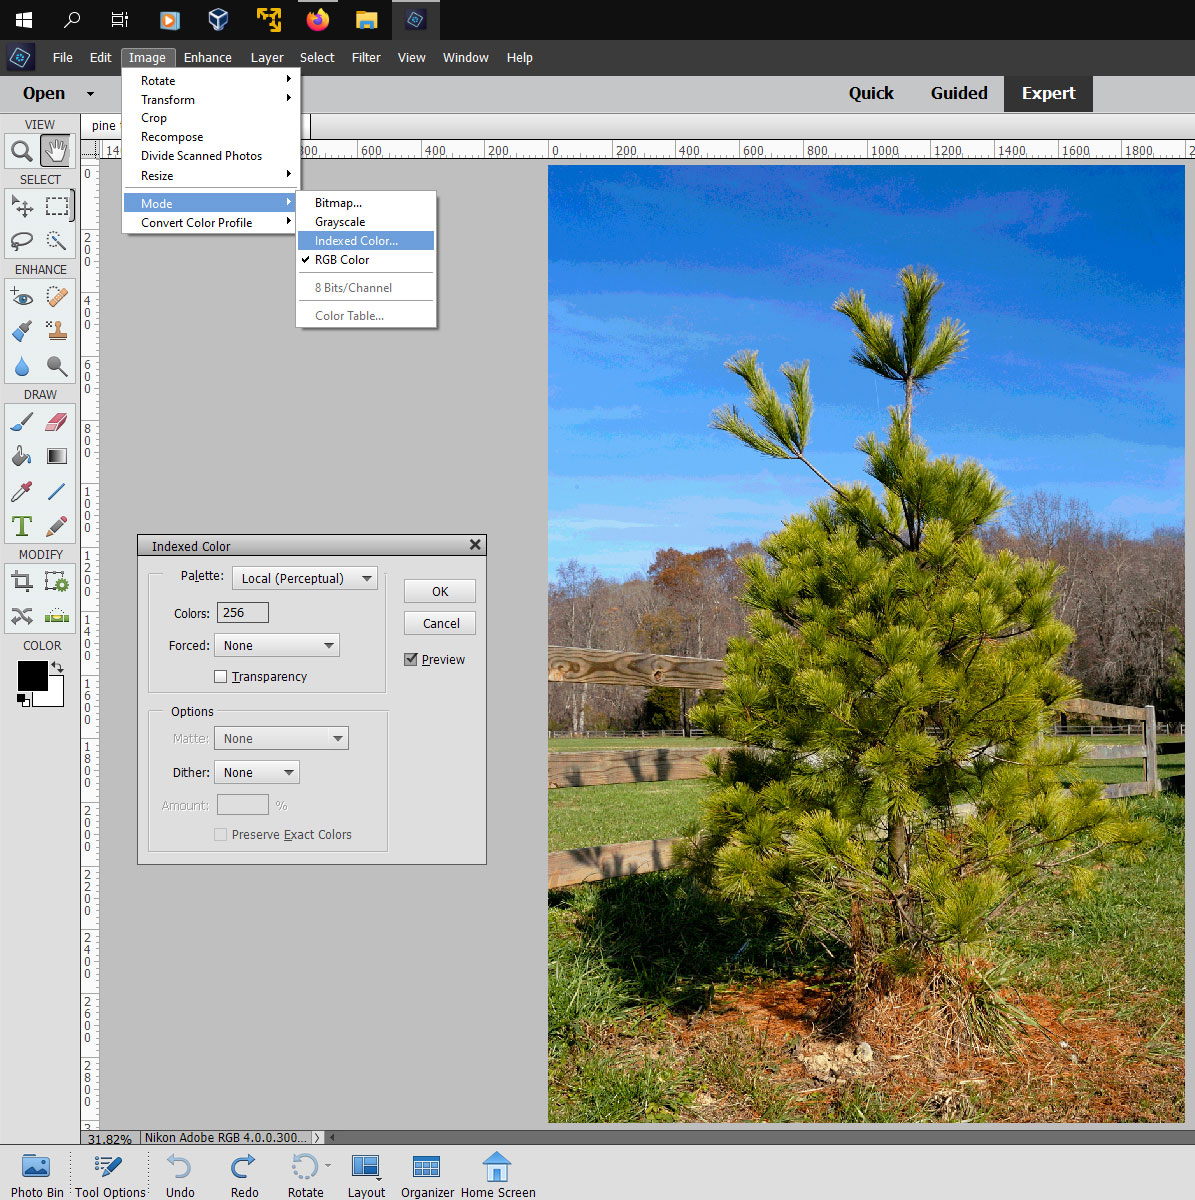This screenshot has height=1200, width=1195.
Task: Open the Photo Bin panel
Action: [37, 1172]
